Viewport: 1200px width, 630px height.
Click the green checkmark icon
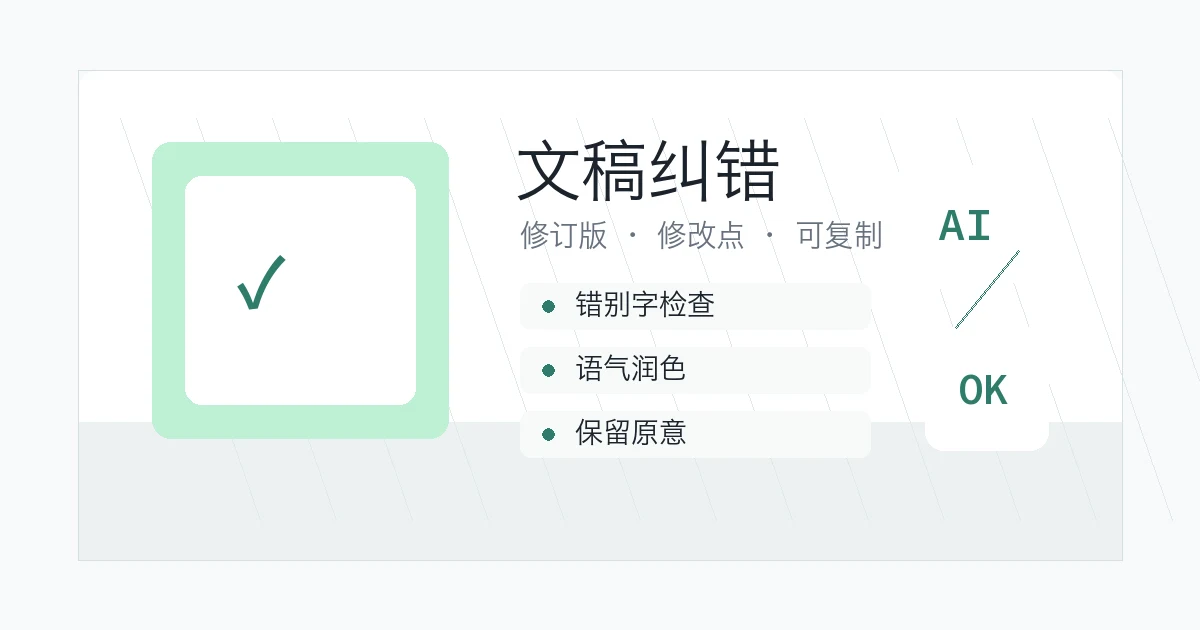[x=261, y=284]
